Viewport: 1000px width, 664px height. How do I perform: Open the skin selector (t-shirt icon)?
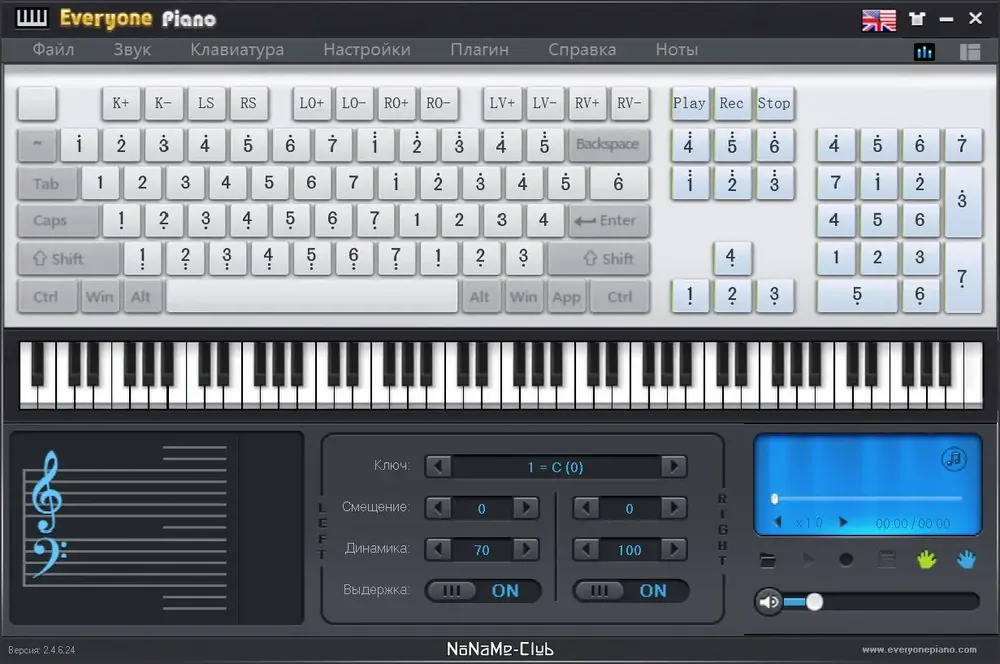(917, 19)
